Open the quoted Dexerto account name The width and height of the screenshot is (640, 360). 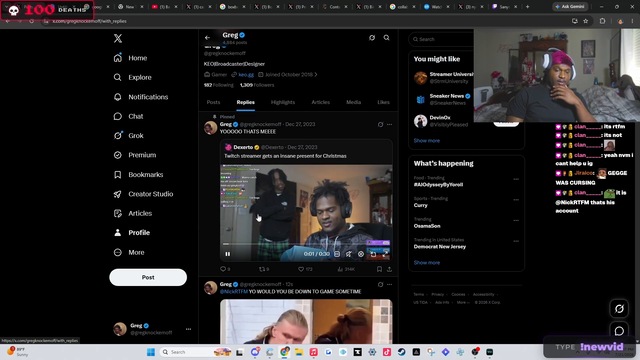click(x=243, y=147)
